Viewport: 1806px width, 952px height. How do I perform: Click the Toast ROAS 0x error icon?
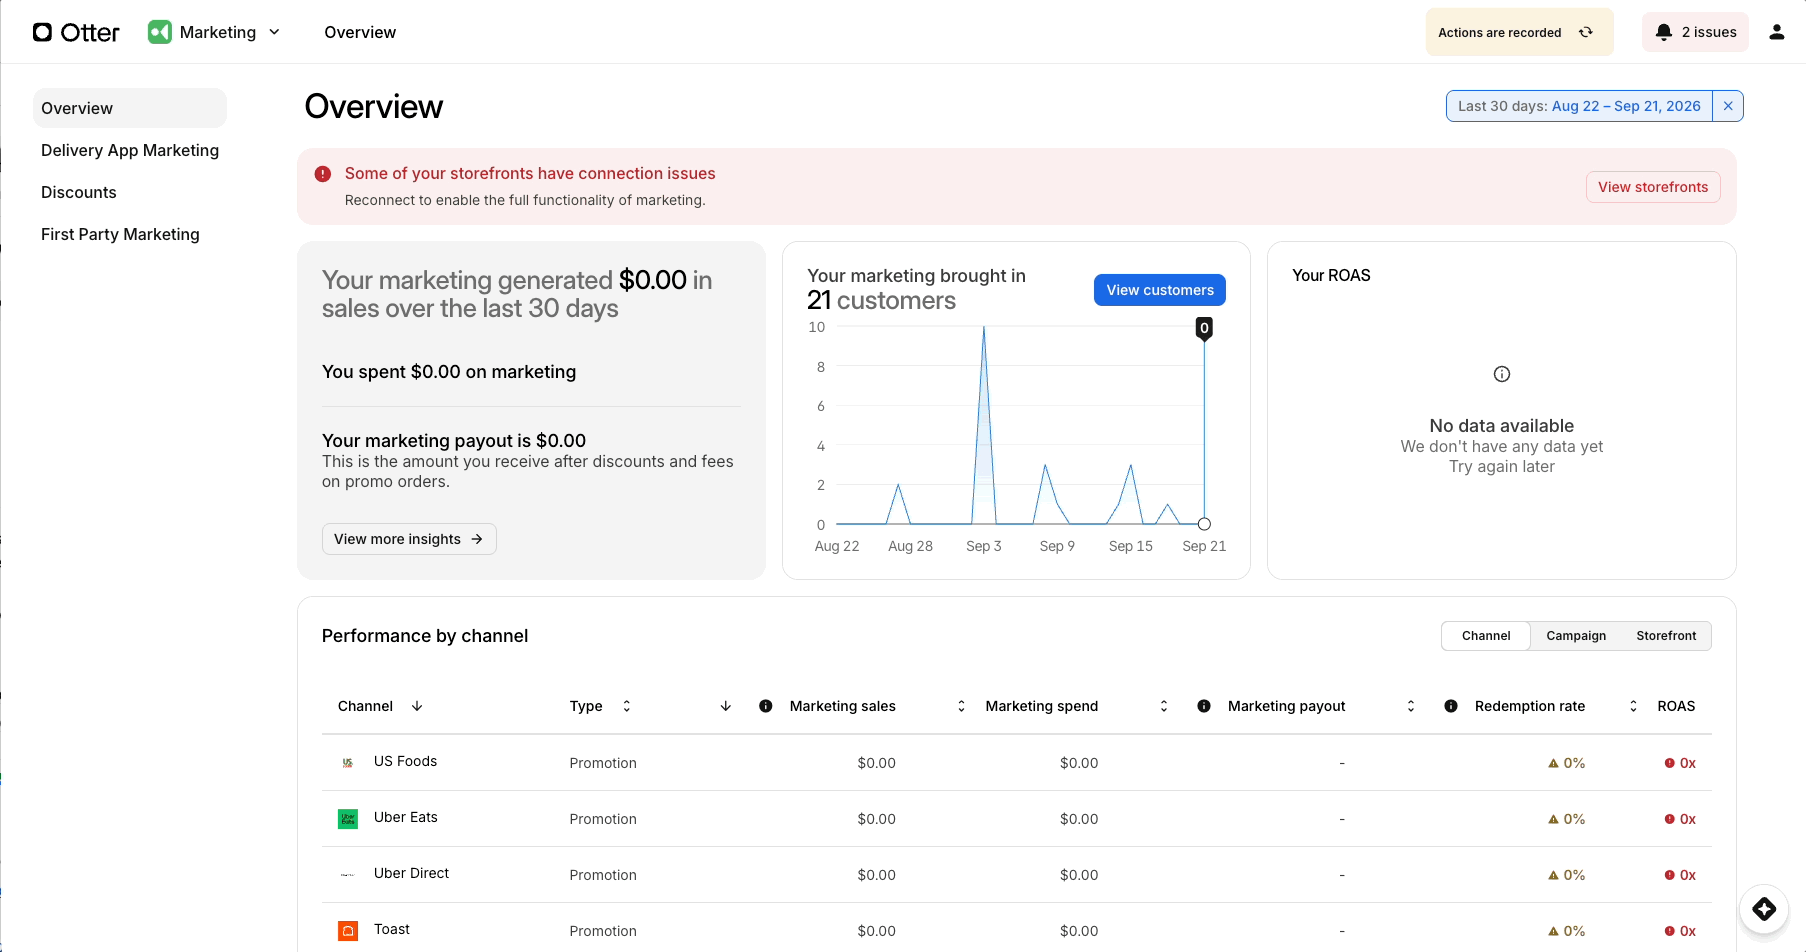1669,931
